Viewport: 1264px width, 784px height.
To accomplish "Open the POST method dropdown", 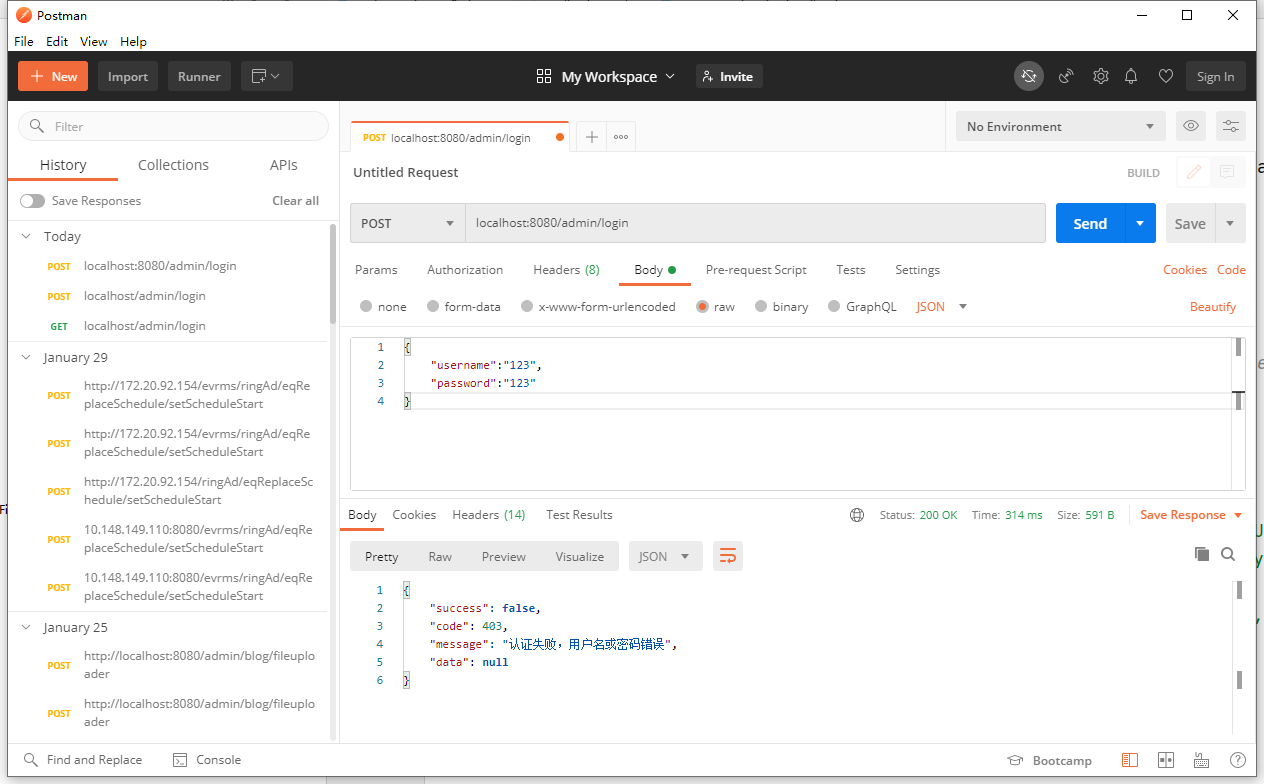I will click(x=407, y=223).
